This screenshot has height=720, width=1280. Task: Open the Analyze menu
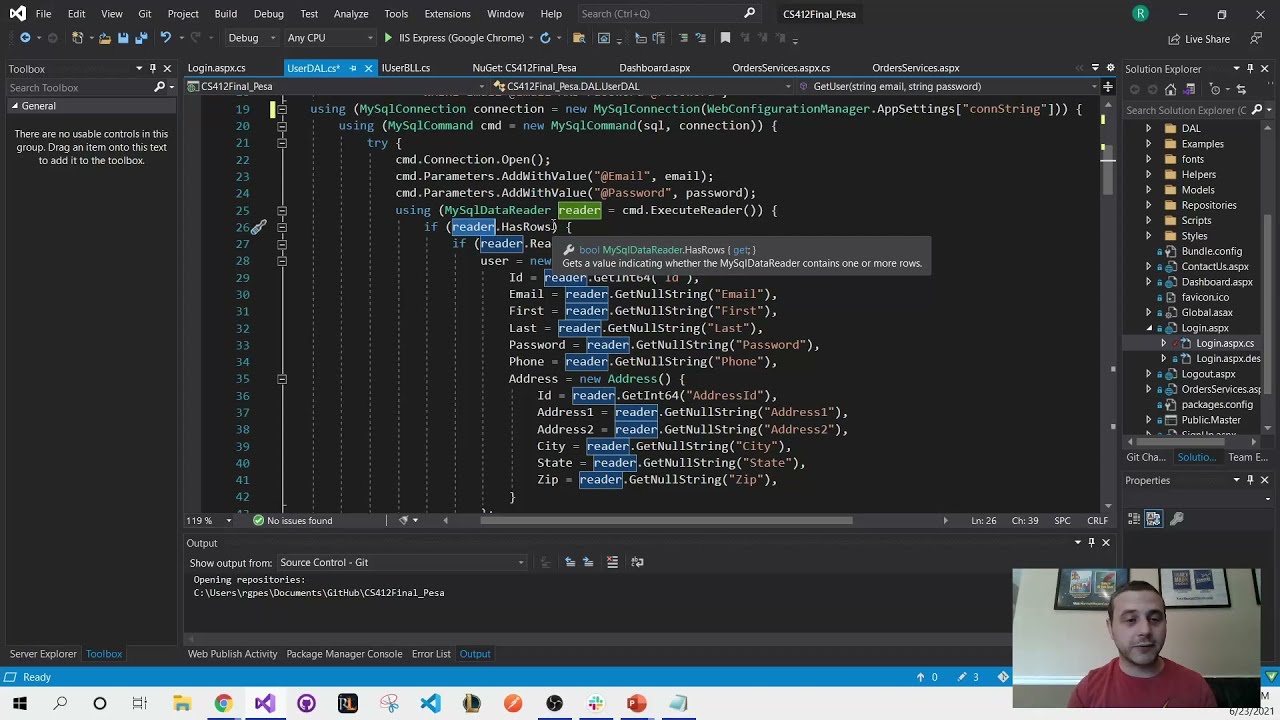[351, 13]
